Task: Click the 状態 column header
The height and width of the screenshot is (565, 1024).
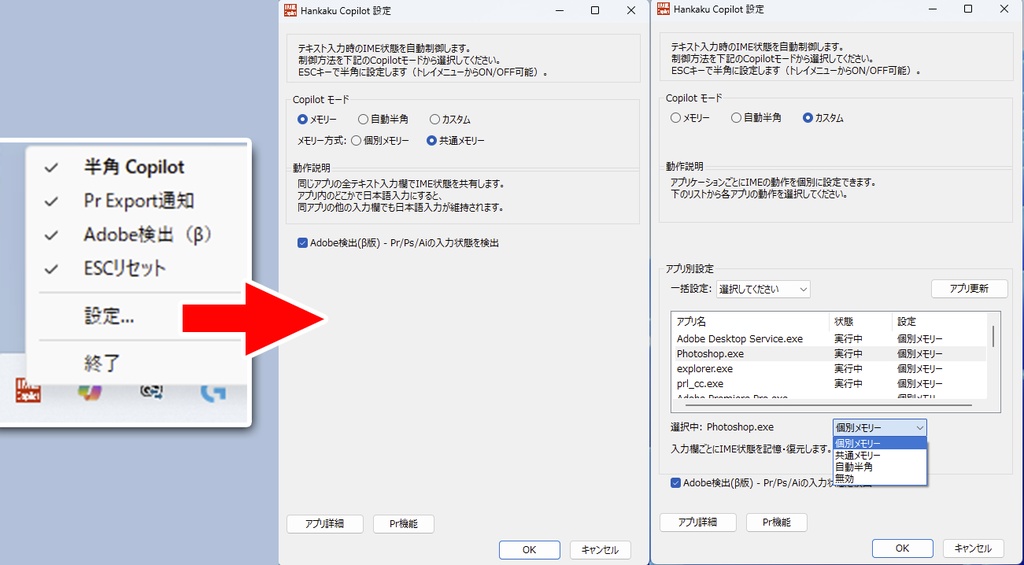Action: pos(860,322)
